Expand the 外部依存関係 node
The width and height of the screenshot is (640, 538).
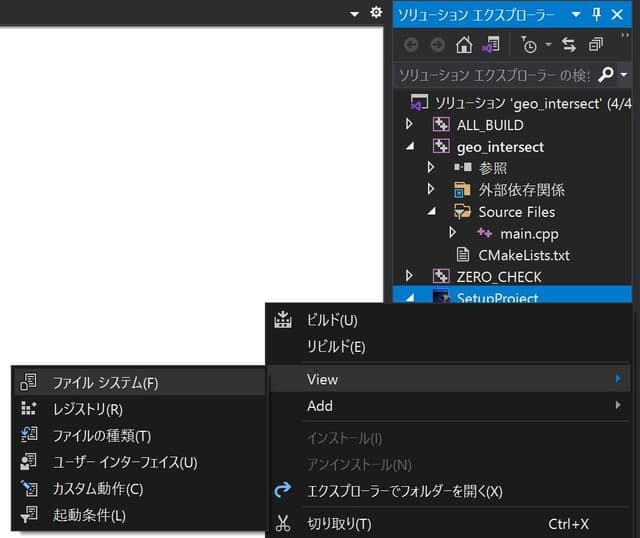[432, 189]
